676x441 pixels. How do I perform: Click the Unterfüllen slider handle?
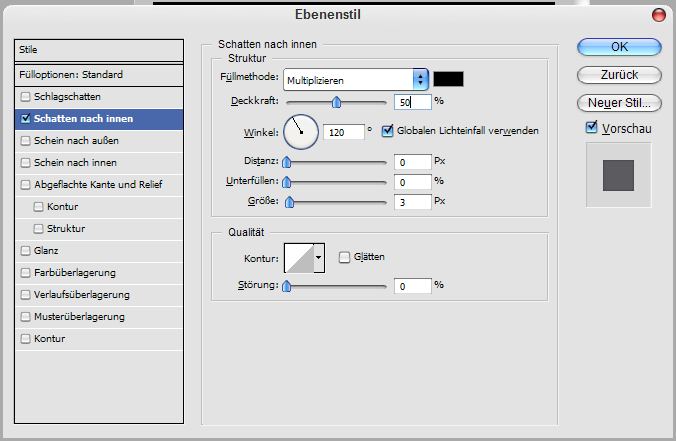point(287,182)
